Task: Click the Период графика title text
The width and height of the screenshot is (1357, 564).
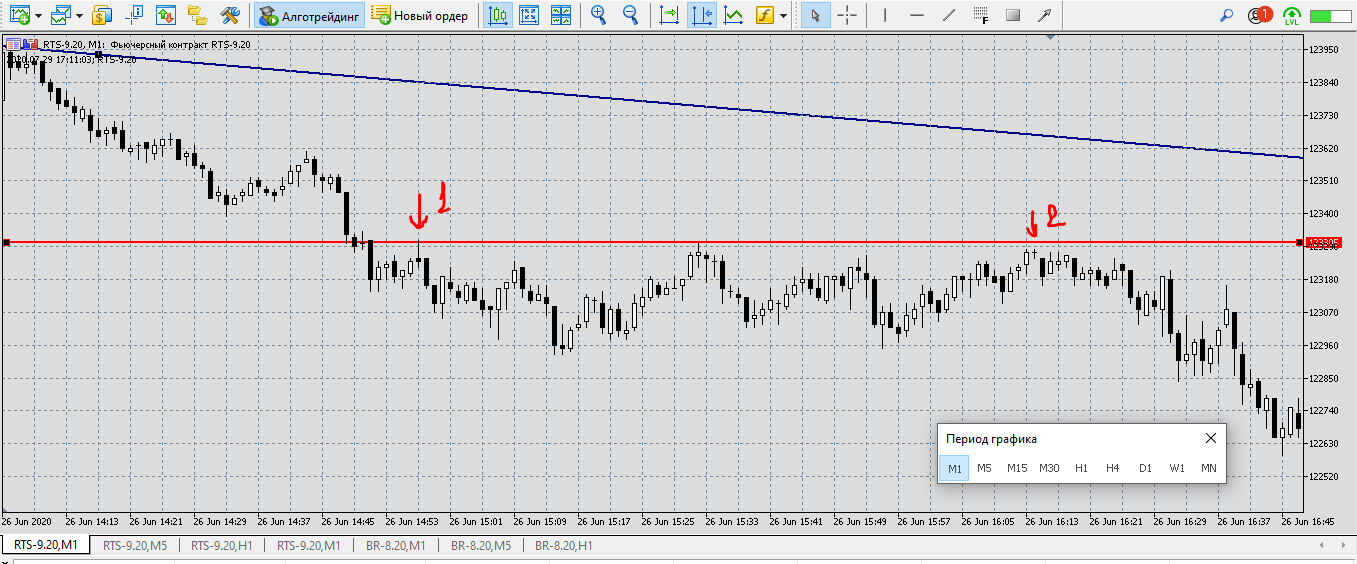Action: [x=991, y=439]
